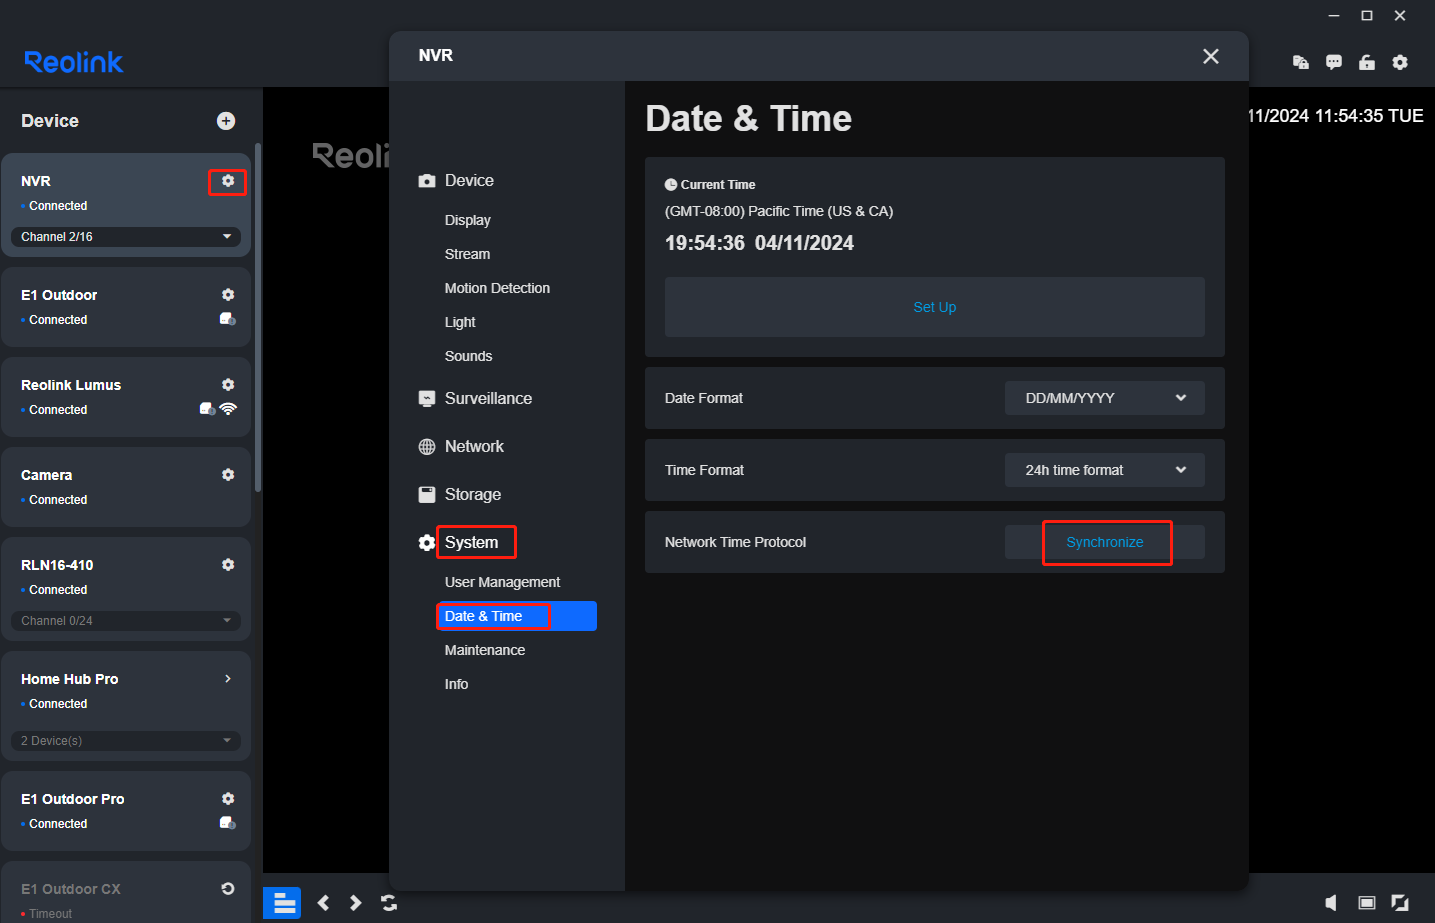
Task: Open settings gear for E1 Outdoor
Action: pos(228,295)
